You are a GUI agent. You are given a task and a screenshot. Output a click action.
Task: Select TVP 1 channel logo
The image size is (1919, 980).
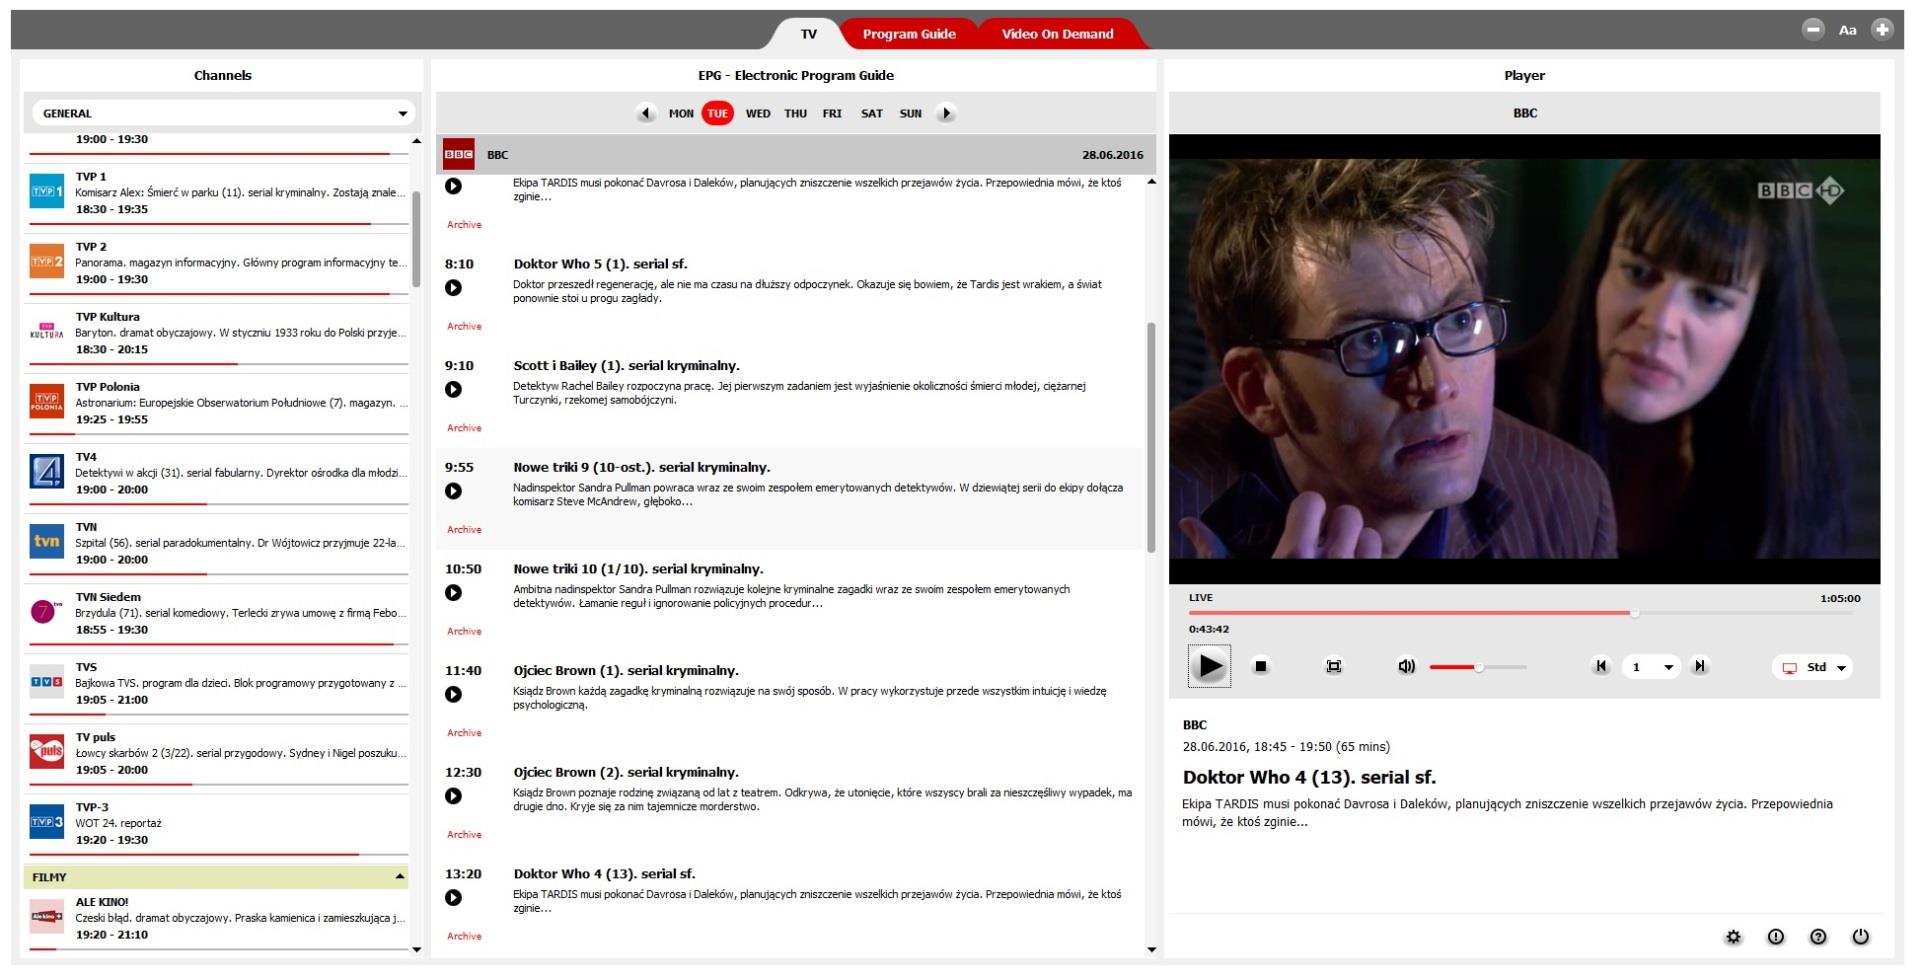[46, 191]
